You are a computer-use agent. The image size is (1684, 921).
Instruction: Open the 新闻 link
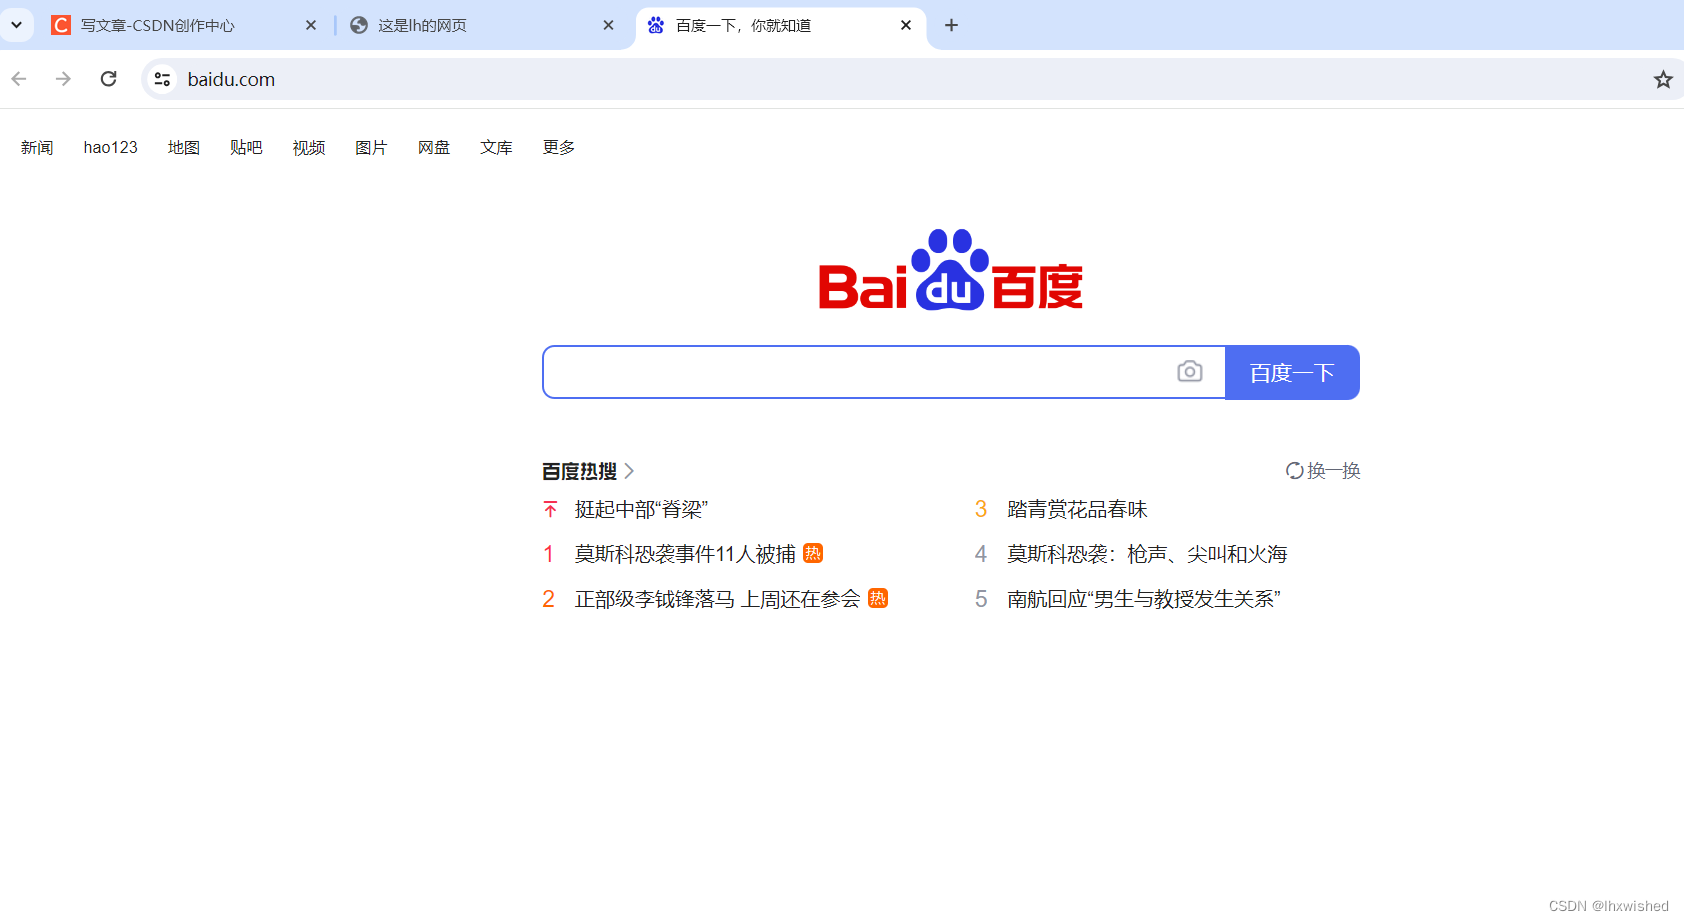click(x=37, y=147)
